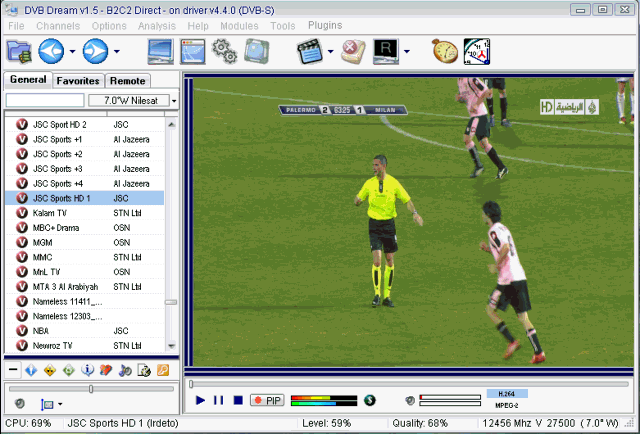Open settings with the gears icon

tap(224, 51)
